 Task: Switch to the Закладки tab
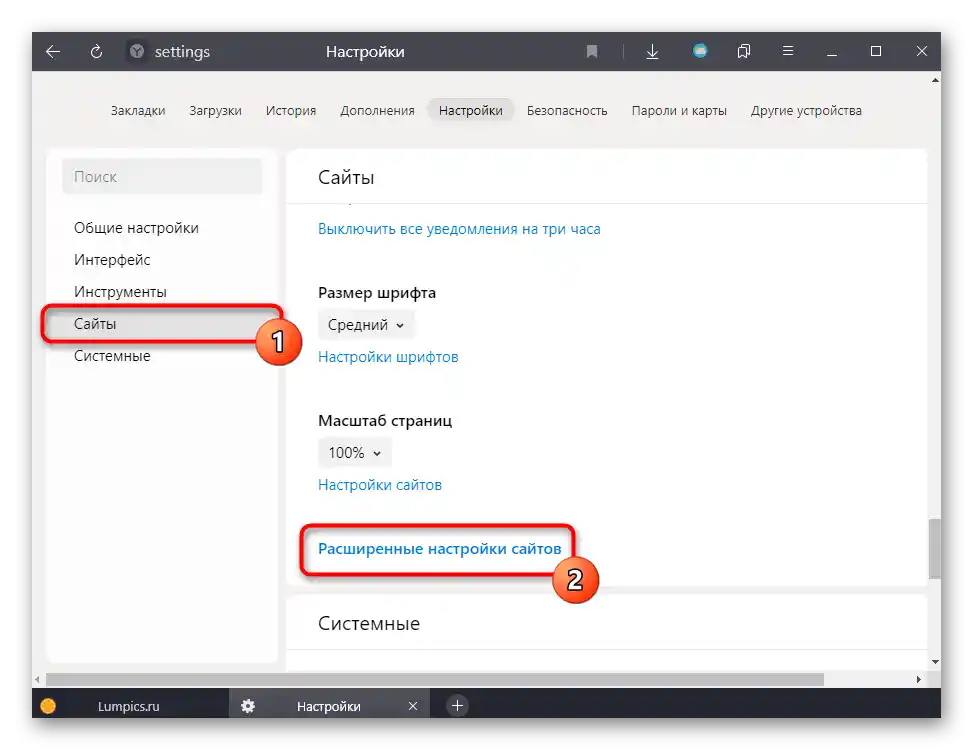point(138,110)
